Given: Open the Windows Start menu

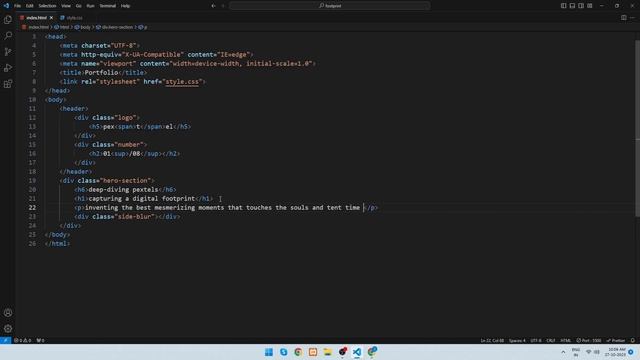Looking at the screenshot, I should coord(269,352).
